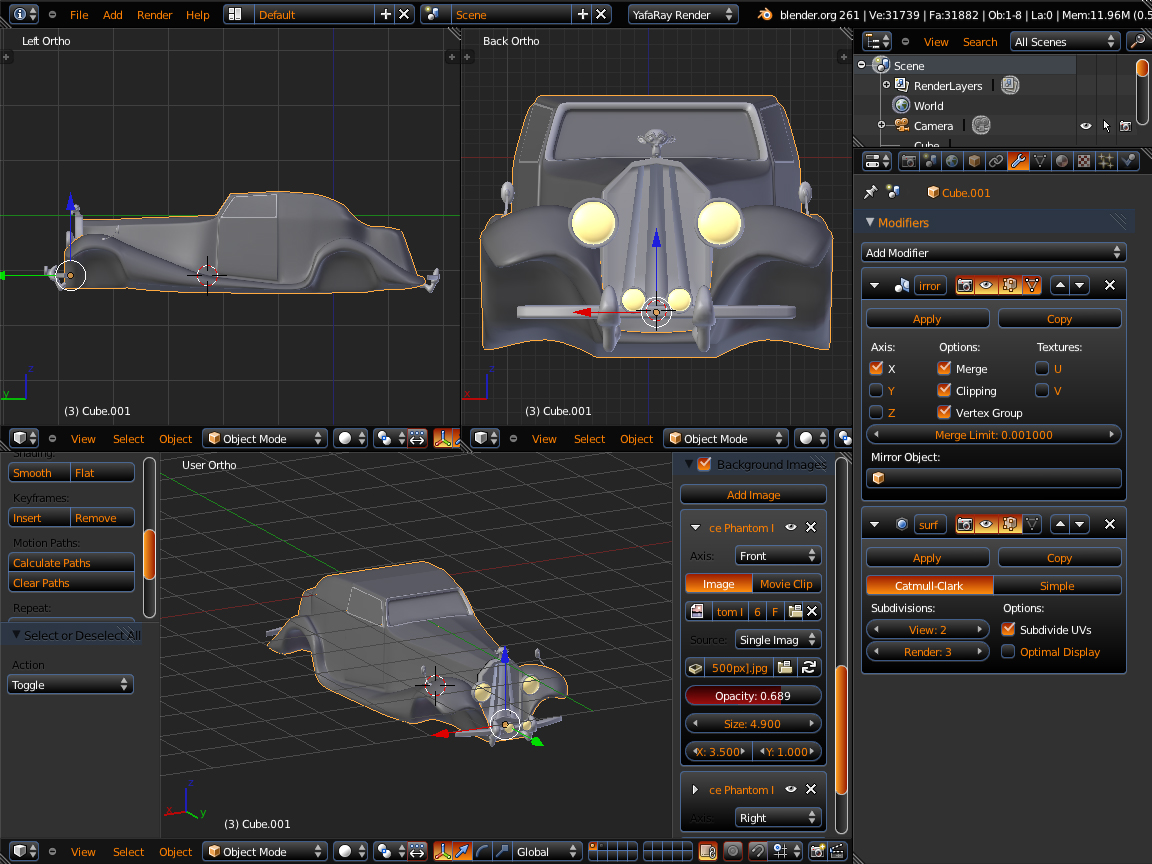Move the Mirror modifier down in stack

tap(1079, 285)
